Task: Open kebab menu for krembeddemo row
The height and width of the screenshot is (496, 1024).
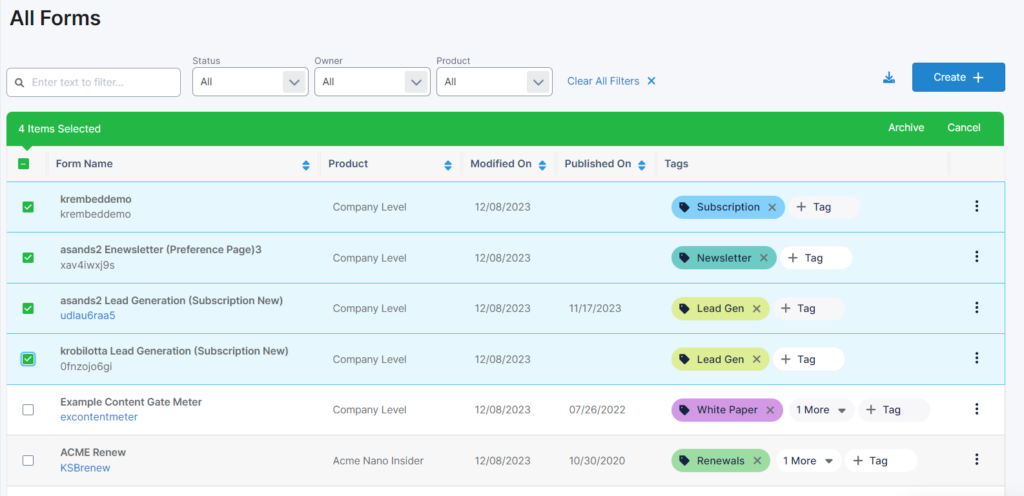Action: 976,206
